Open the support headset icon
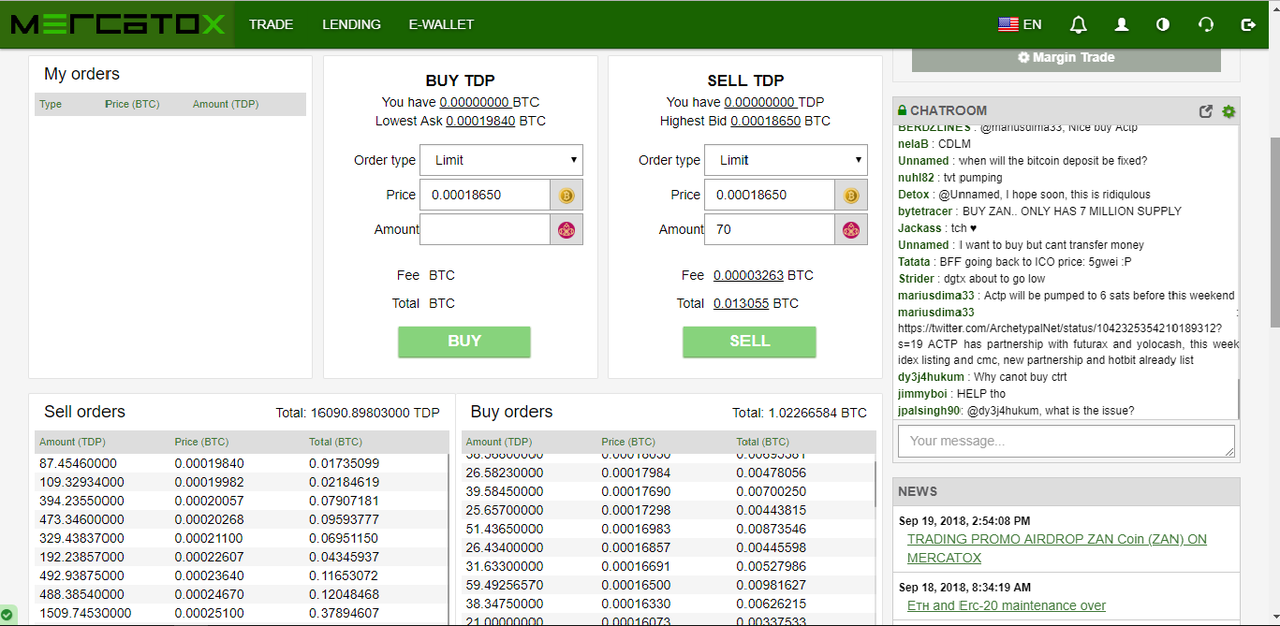This screenshot has width=1280, height=626. (x=1206, y=24)
